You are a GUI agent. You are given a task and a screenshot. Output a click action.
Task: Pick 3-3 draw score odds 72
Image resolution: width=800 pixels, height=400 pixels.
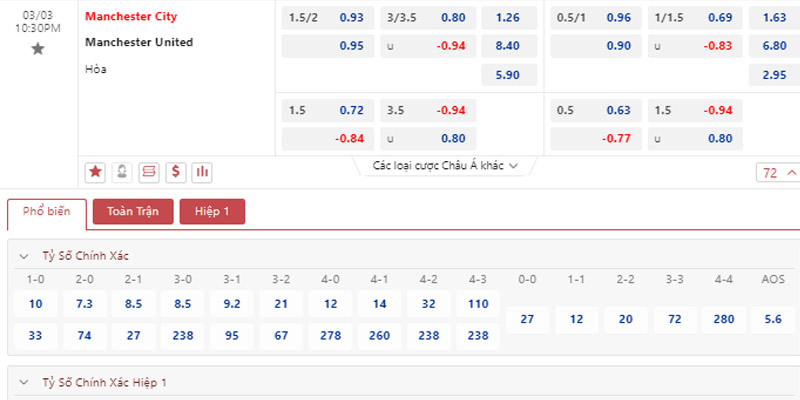point(675,319)
